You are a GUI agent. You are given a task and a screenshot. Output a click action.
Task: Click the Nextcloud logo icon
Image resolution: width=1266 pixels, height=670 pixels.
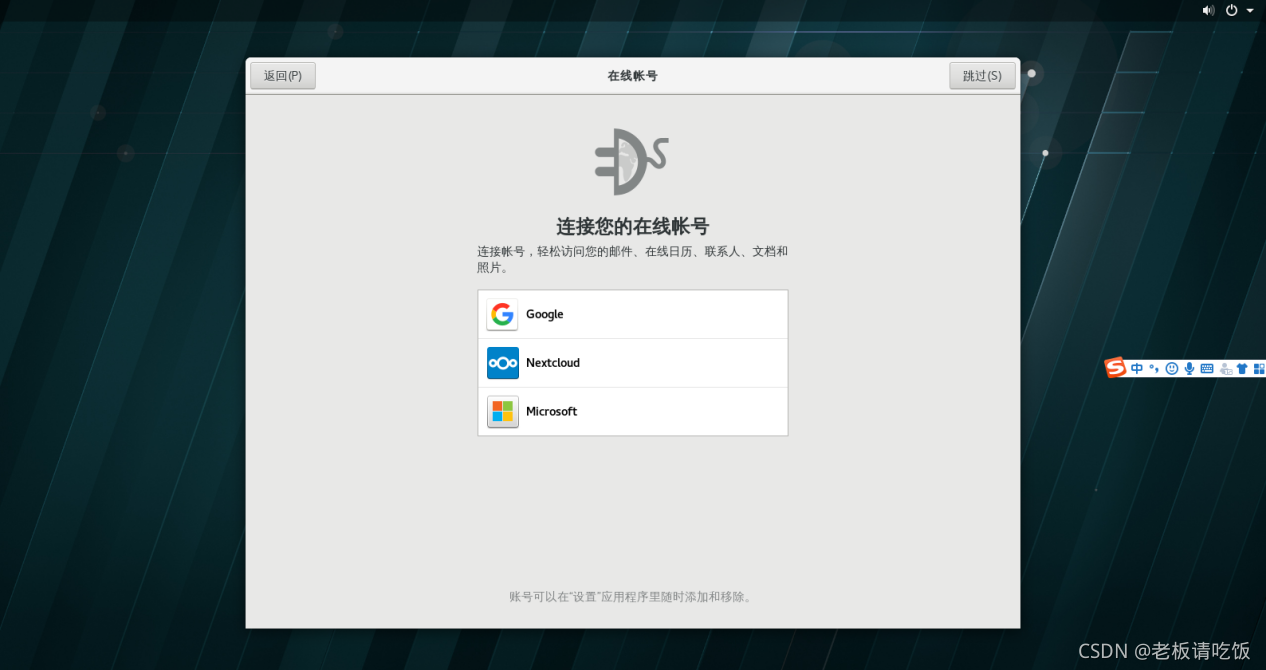502,363
